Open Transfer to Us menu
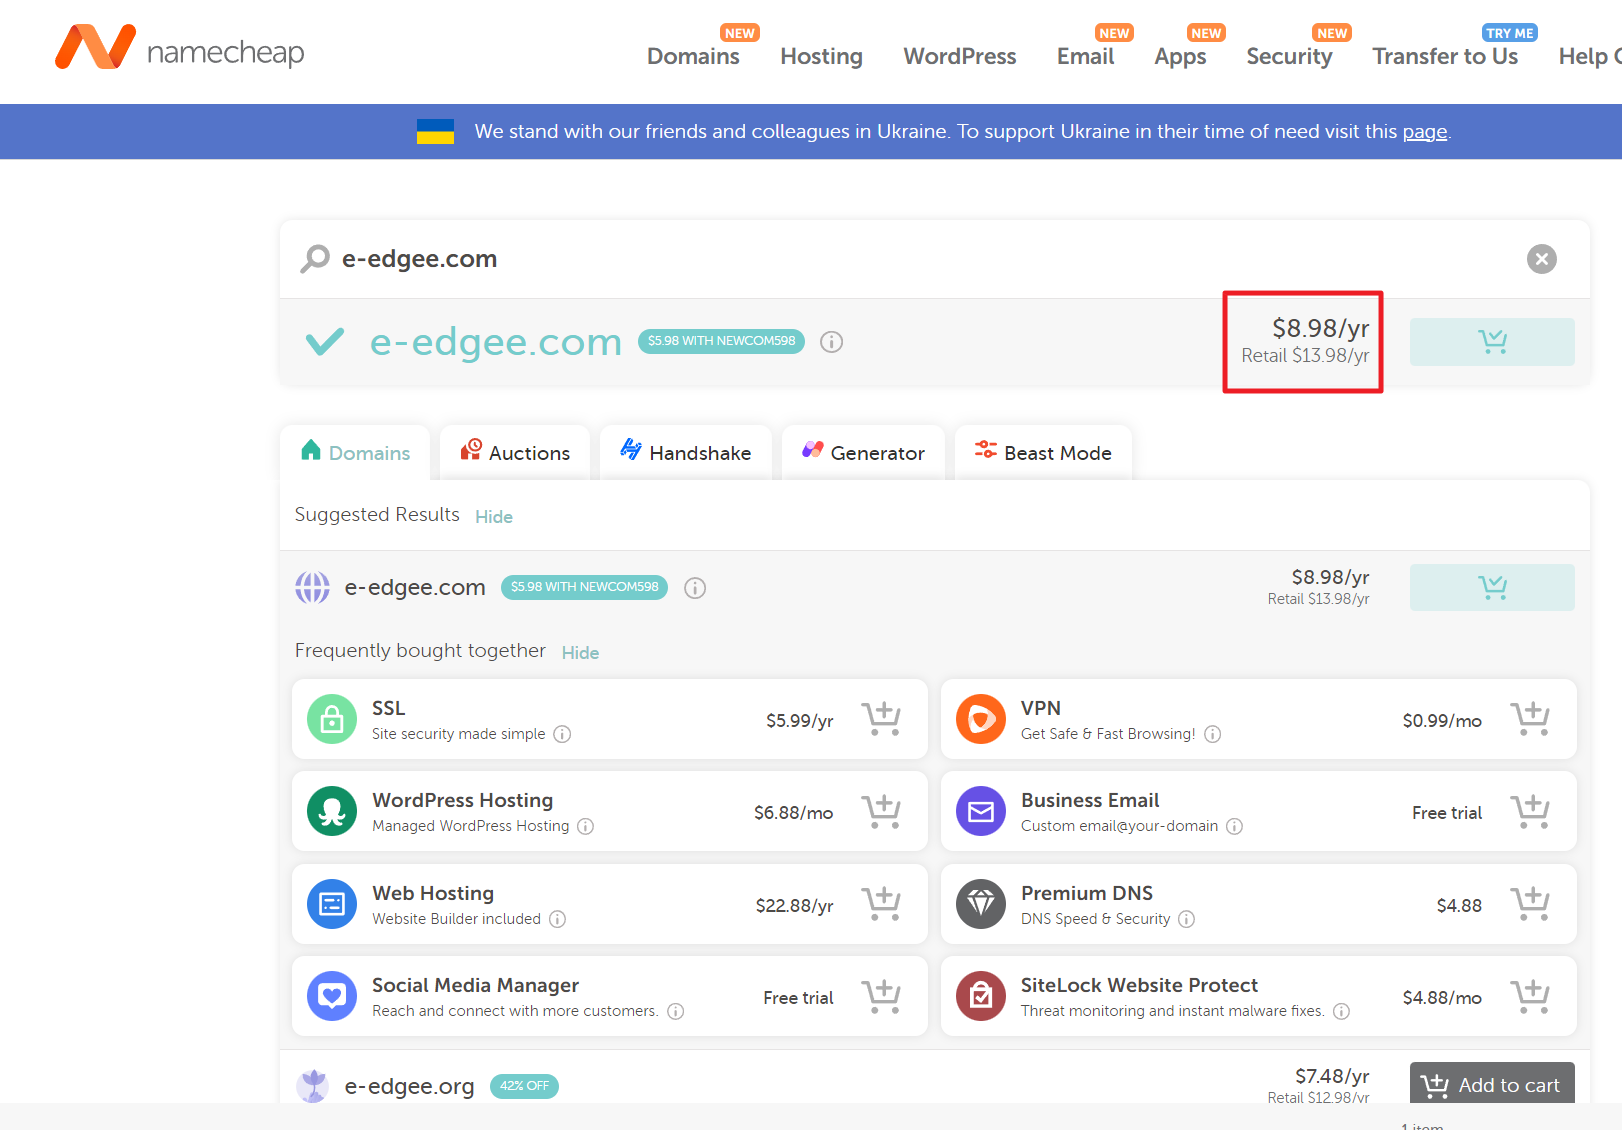1622x1130 pixels. click(x=1445, y=56)
